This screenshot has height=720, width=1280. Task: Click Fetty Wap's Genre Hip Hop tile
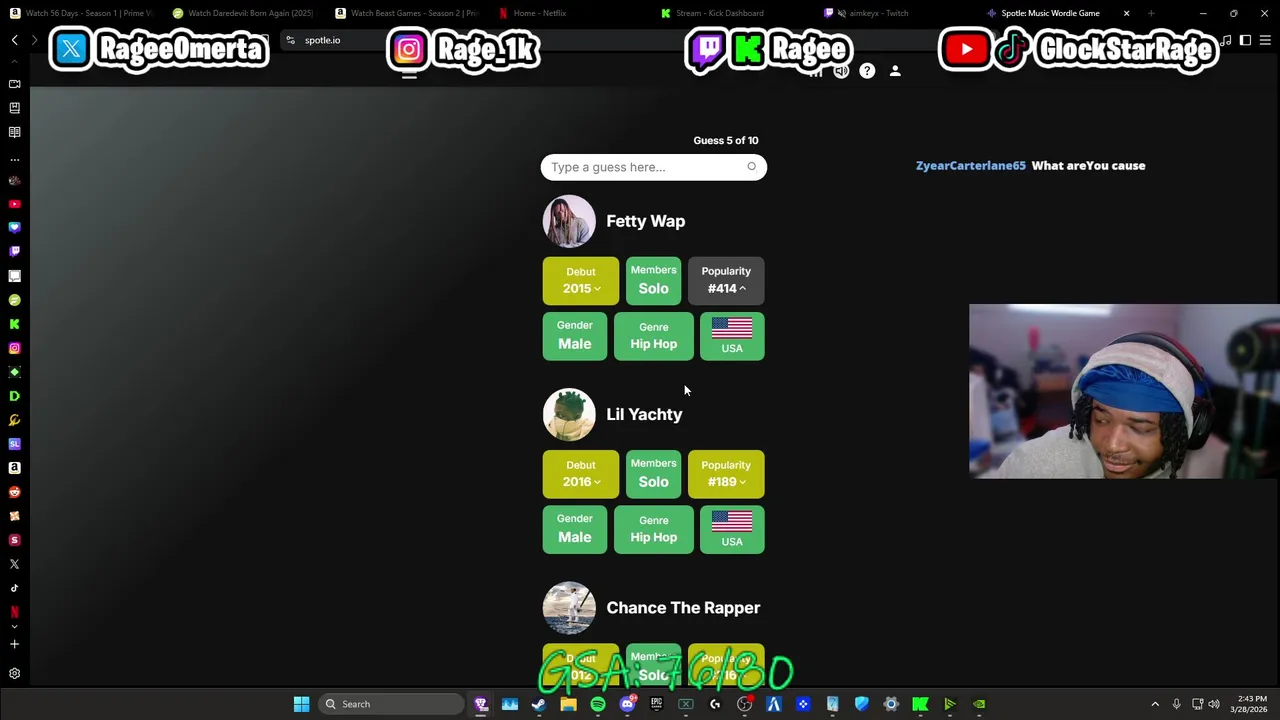653,335
